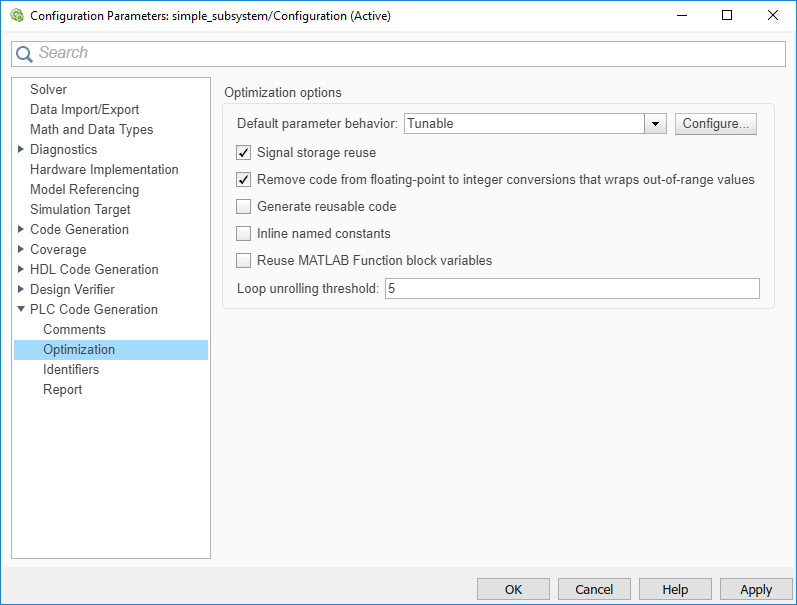Image resolution: width=797 pixels, height=605 pixels.
Task: Select Solver in the category tree
Action: [48, 89]
